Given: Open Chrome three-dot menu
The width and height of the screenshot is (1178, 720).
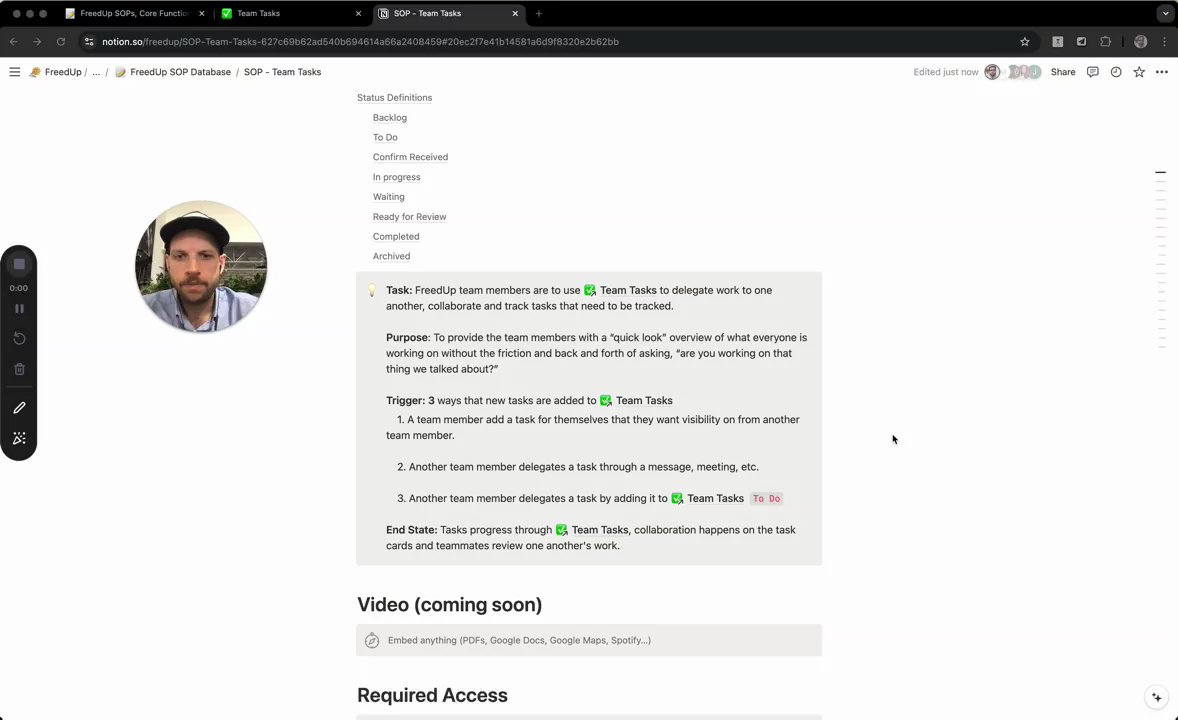Looking at the screenshot, I should pos(1164,42).
